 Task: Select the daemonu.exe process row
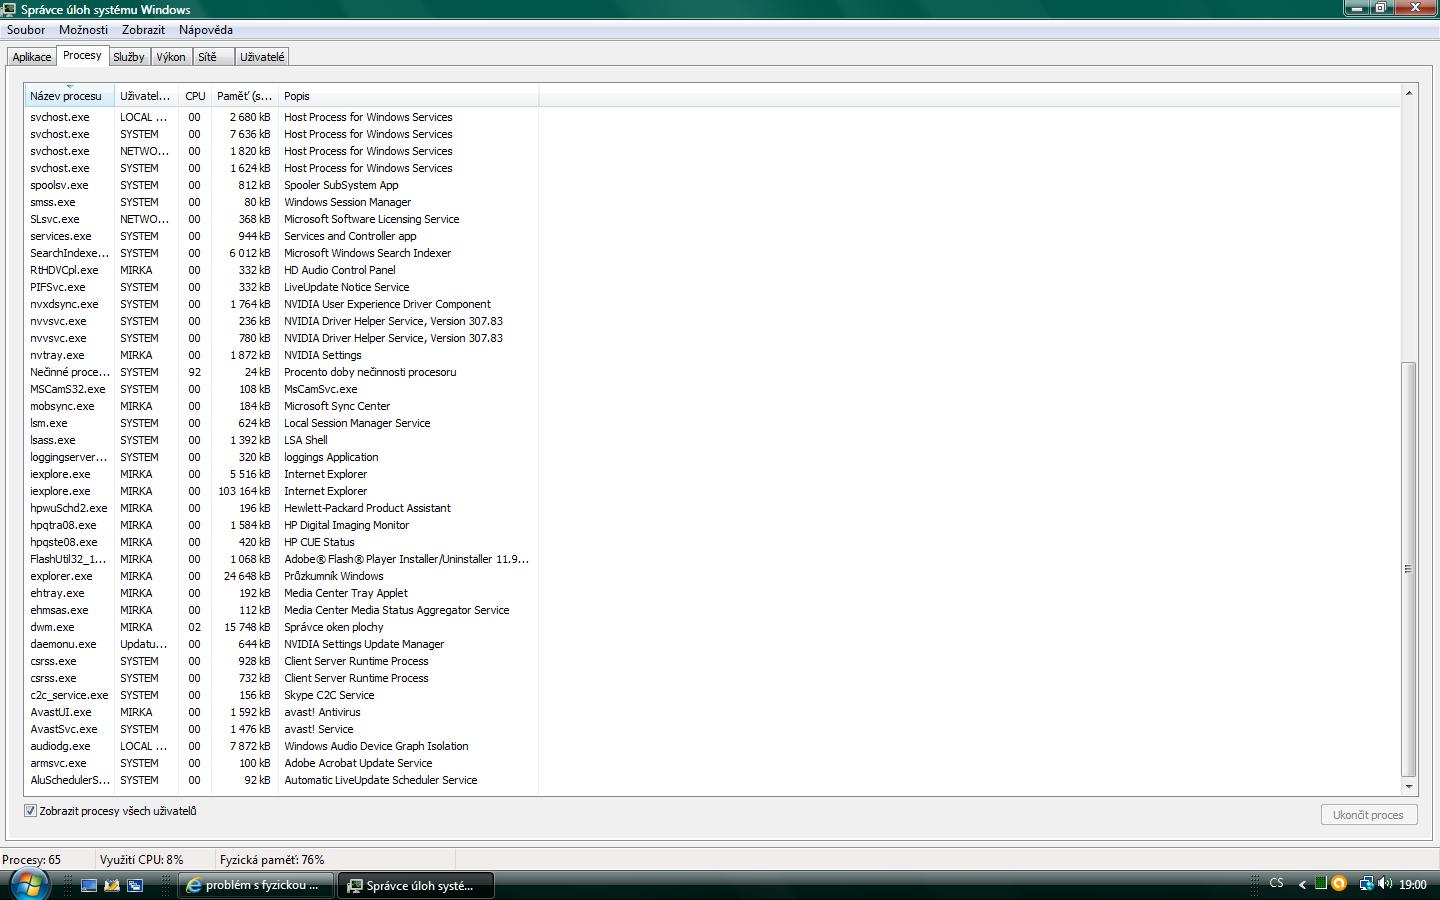point(280,644)
